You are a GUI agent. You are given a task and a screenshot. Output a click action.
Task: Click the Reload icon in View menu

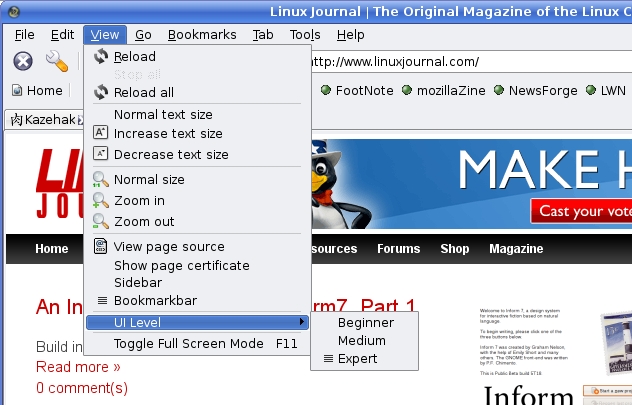pos(100,57)
